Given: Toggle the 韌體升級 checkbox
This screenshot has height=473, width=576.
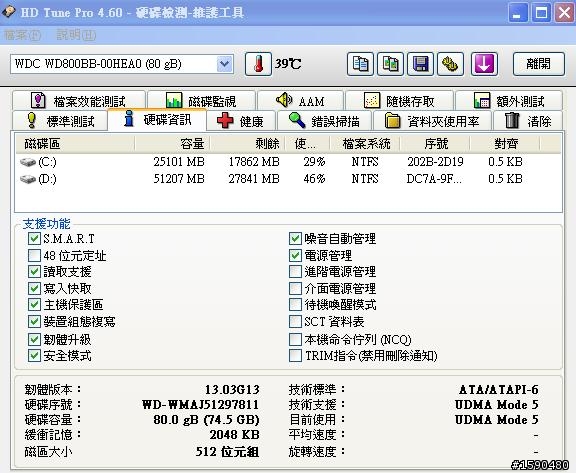Looking at the screenshot, I should [34, 339].
